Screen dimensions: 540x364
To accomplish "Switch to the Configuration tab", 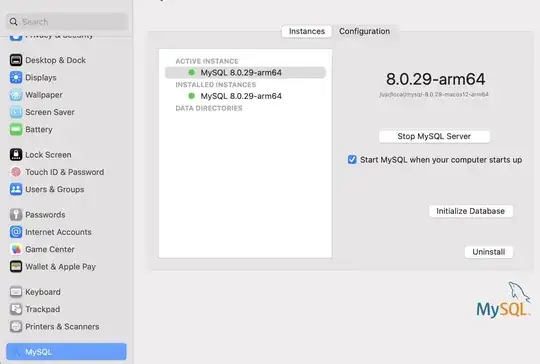I will point(364,31).
